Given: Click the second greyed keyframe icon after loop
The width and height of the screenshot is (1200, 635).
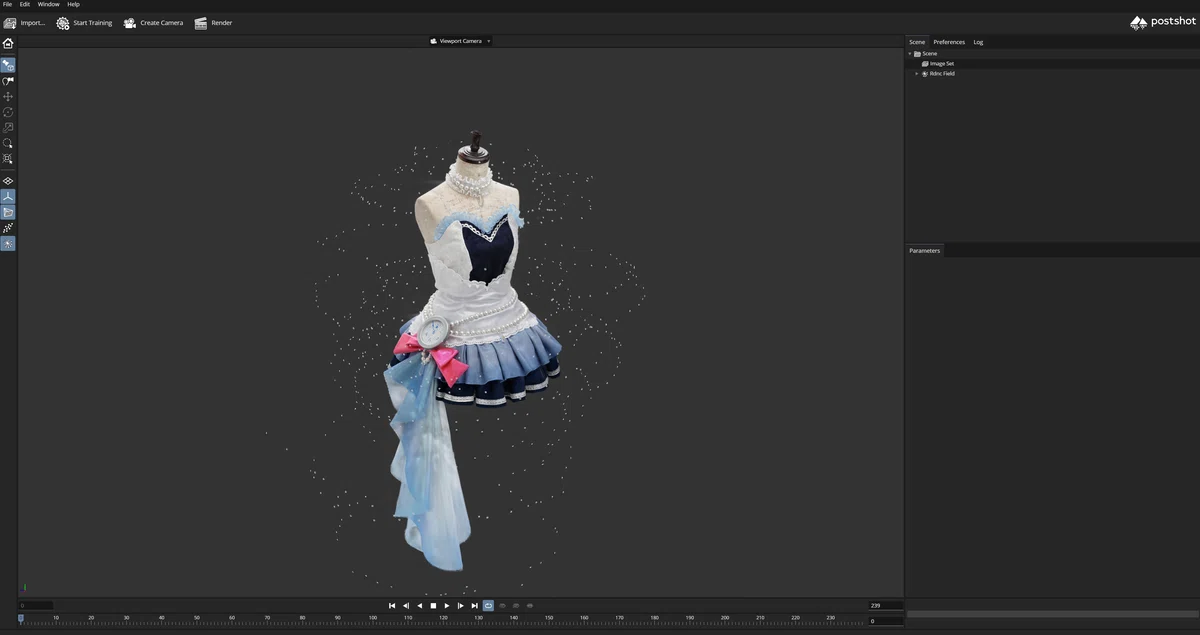Looking at the screenshot, I should [516, 605].
